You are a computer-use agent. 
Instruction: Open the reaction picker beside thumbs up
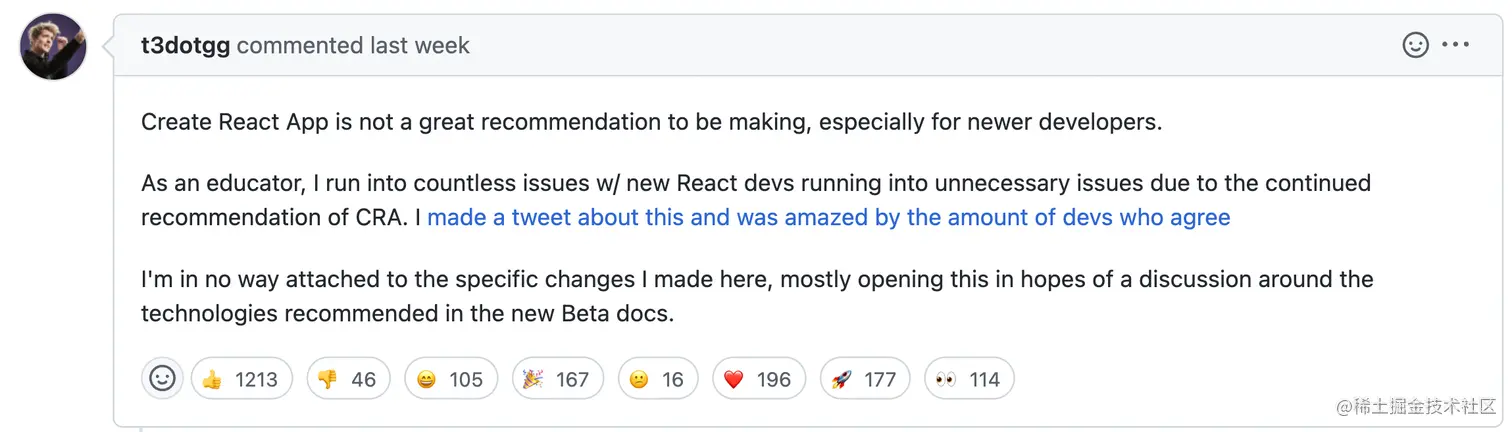[162, 378]
